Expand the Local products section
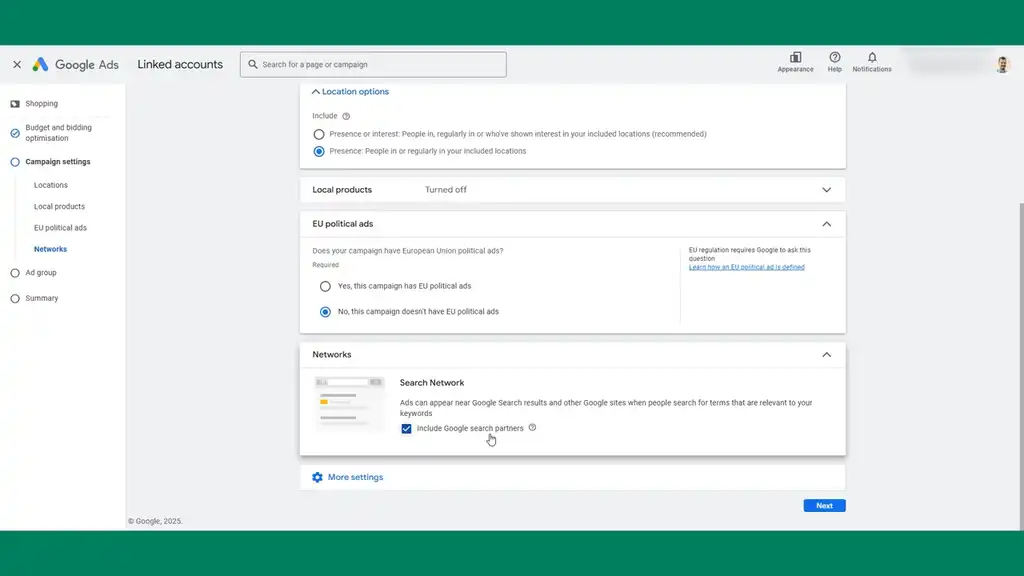This screenshot has width=1024, height=576. tap(827, 189)
